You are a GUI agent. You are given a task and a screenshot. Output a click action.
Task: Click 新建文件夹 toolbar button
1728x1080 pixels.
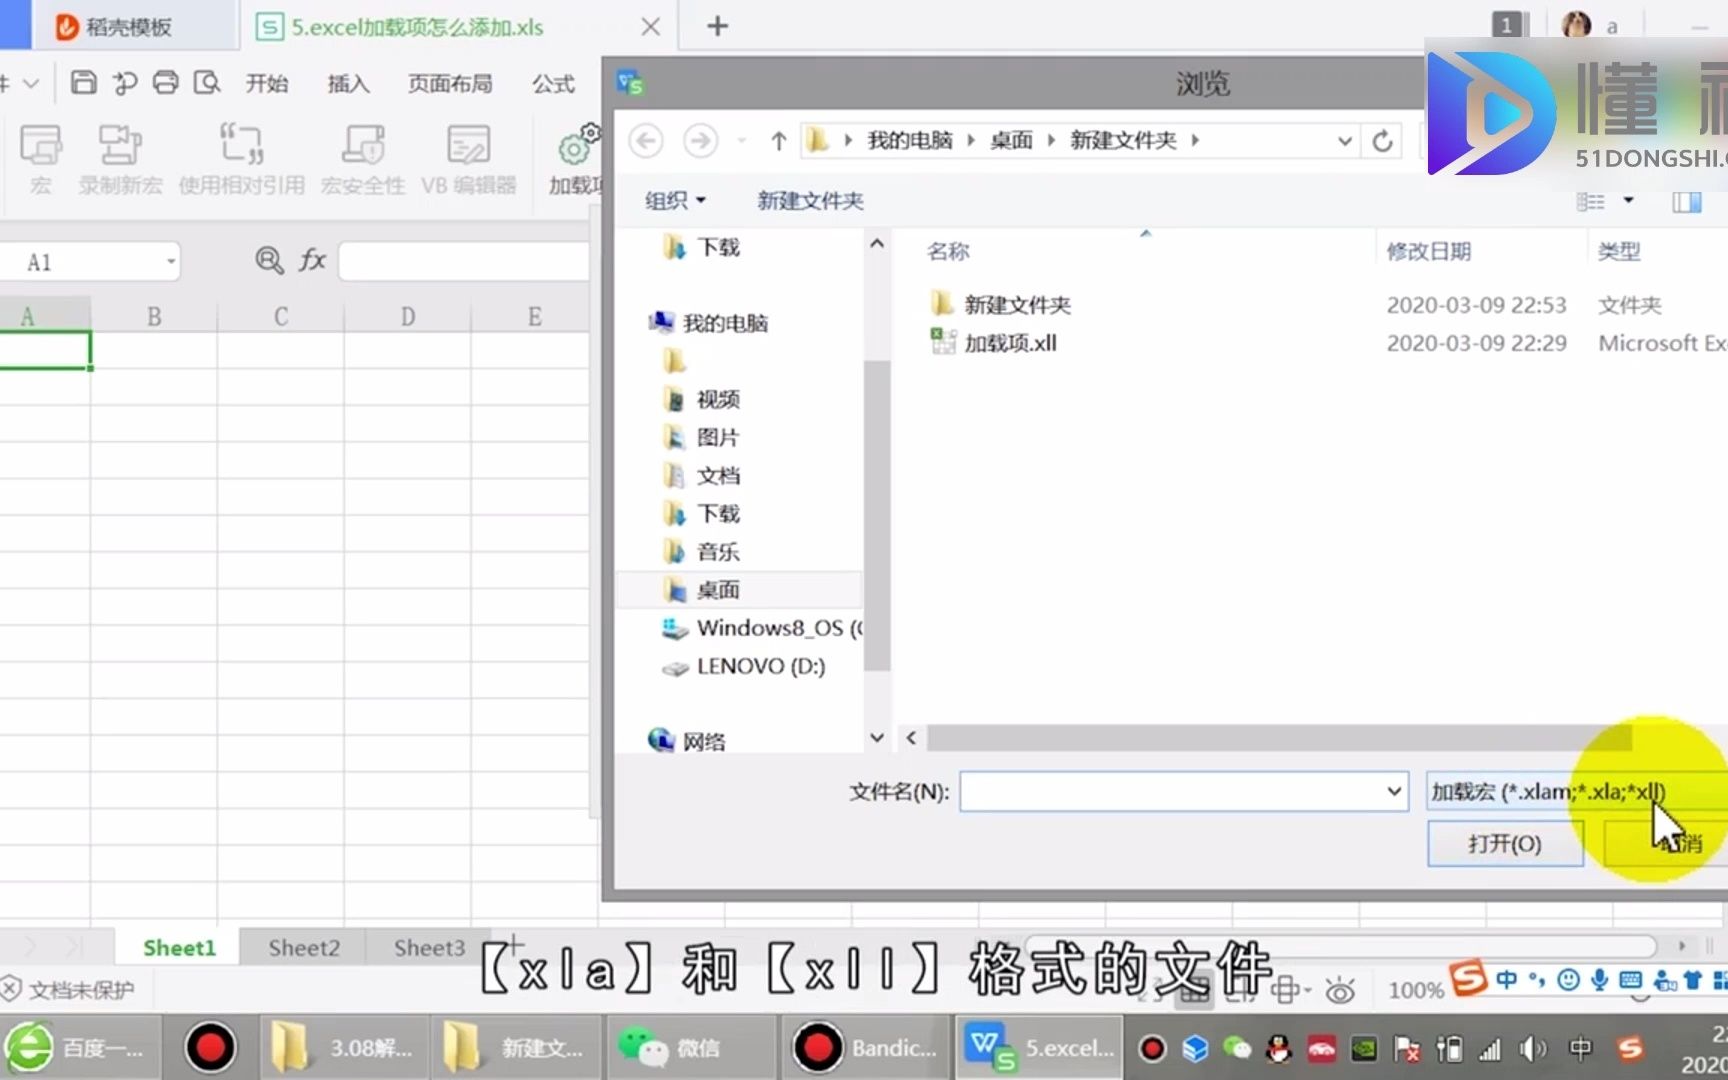(x=810, y=201)
